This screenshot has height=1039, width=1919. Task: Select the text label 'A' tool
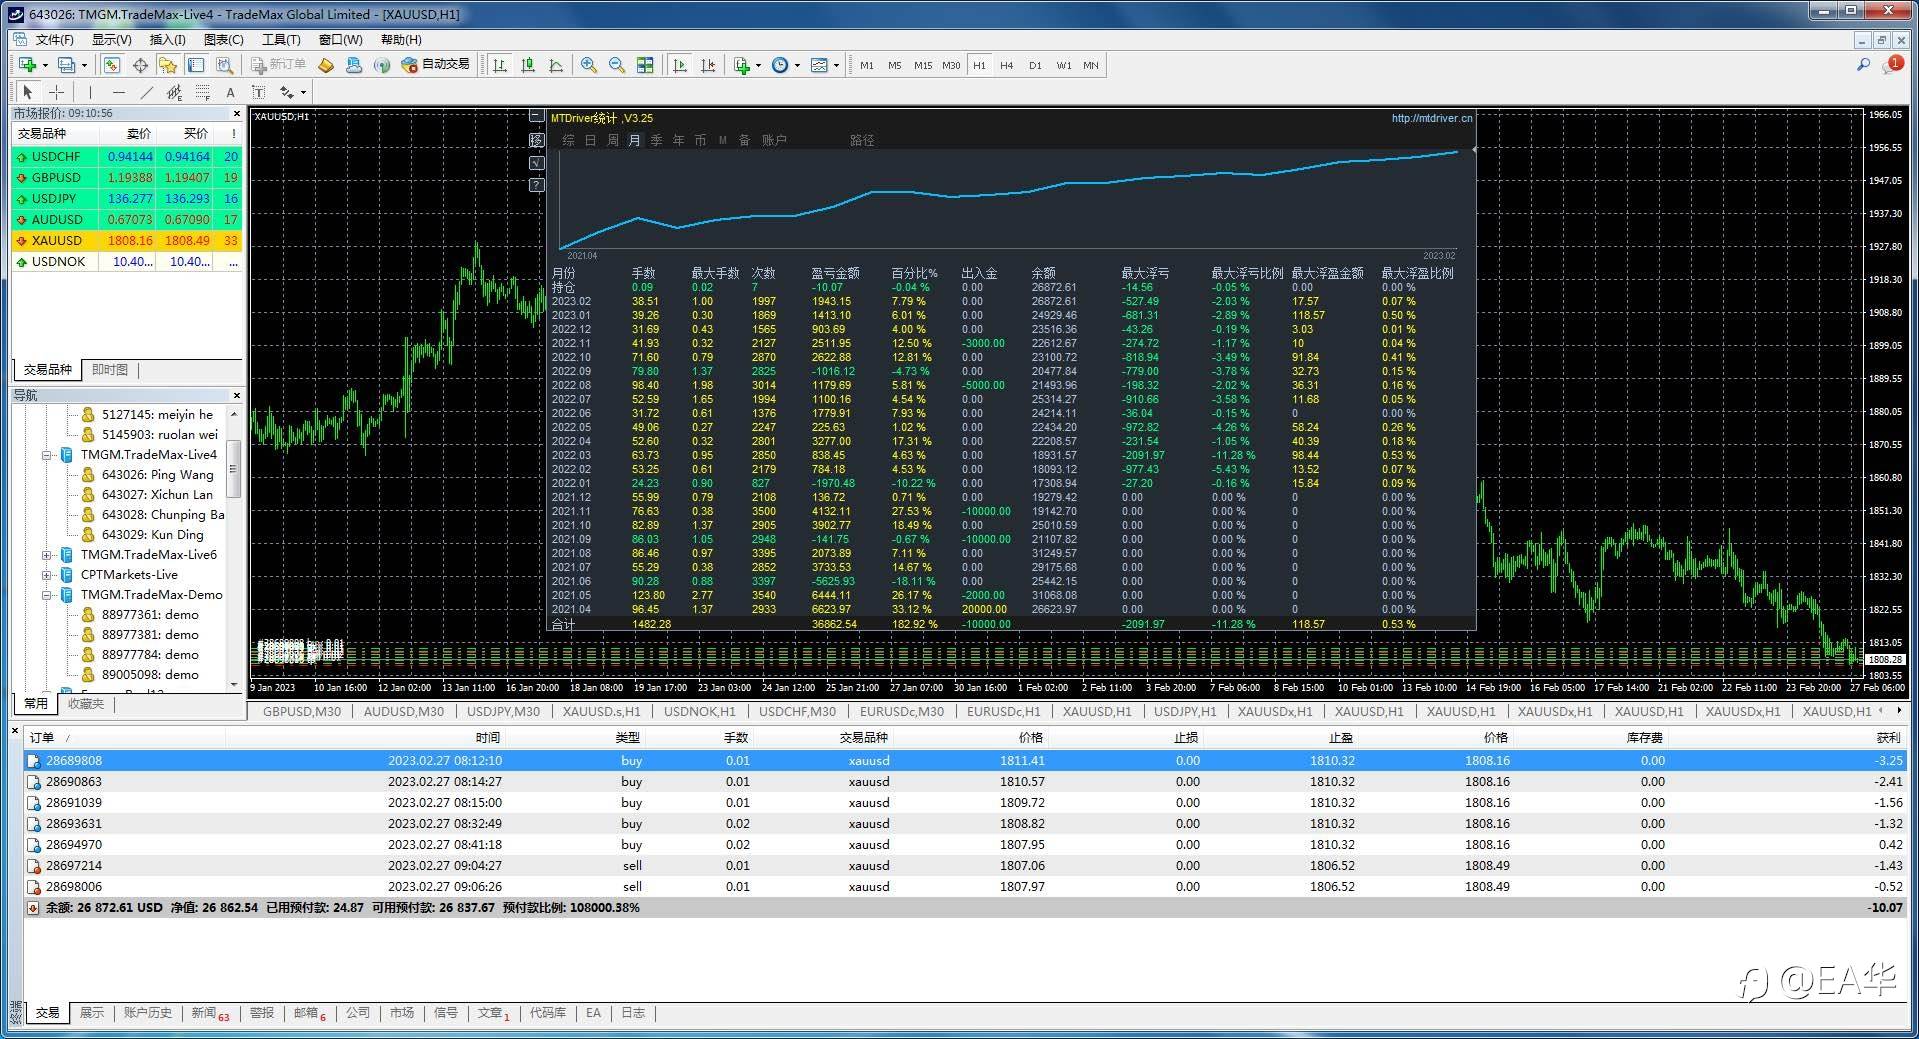(230, 92)
